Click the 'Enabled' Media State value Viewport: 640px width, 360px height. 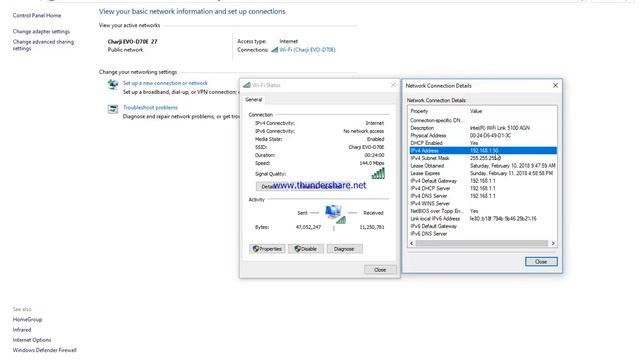pyautogui.click(x=376, y=139)
